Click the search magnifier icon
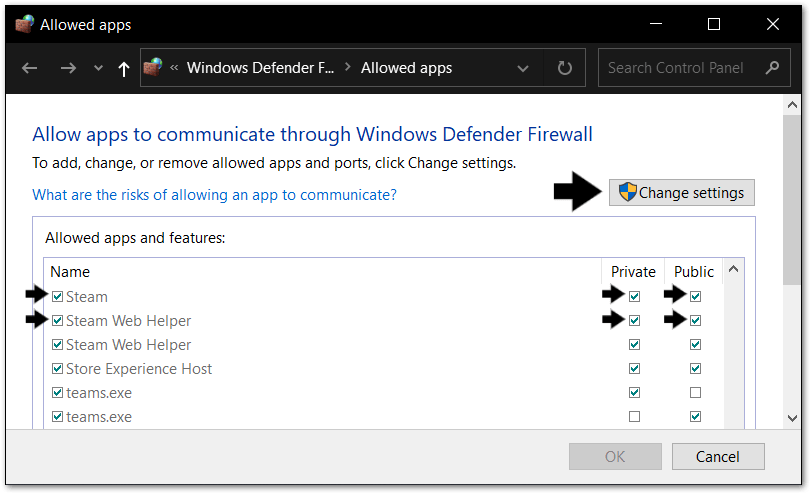The width and height of the screenshot is (811, 494). (x=772, y=67)
